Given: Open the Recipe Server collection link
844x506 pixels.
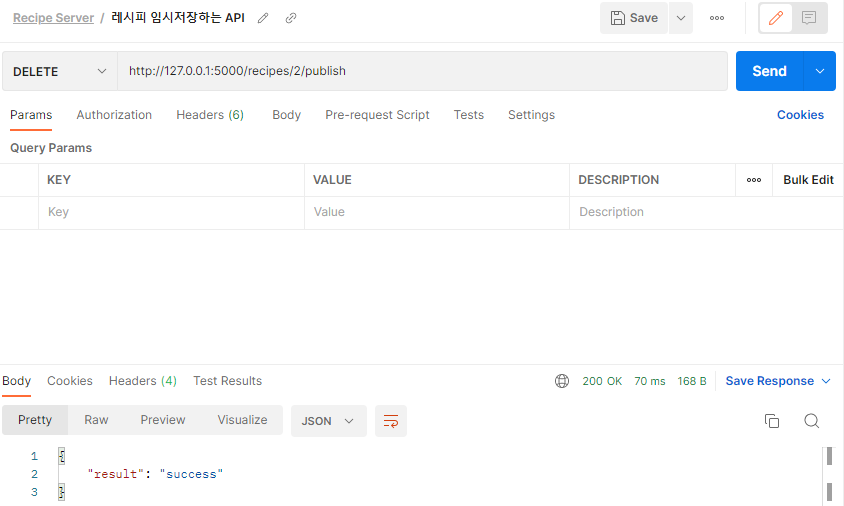Looking at the screenshot, I should (x=53, y=18).
